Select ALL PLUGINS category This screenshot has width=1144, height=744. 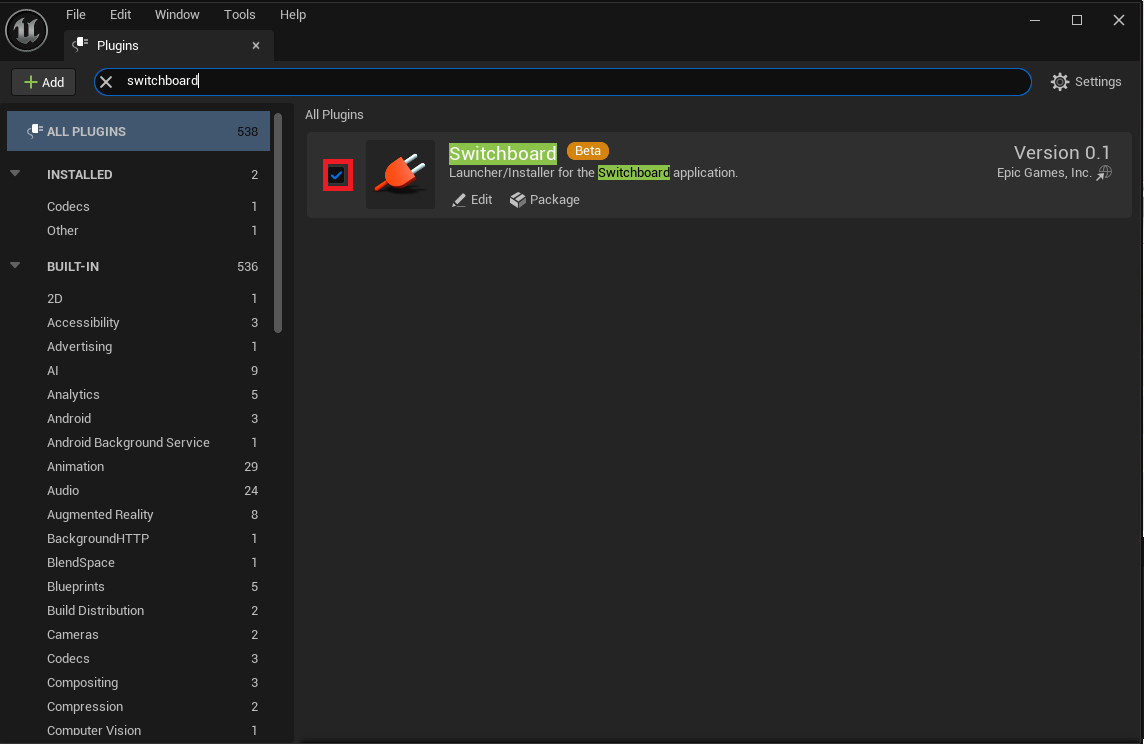point(139,131)
